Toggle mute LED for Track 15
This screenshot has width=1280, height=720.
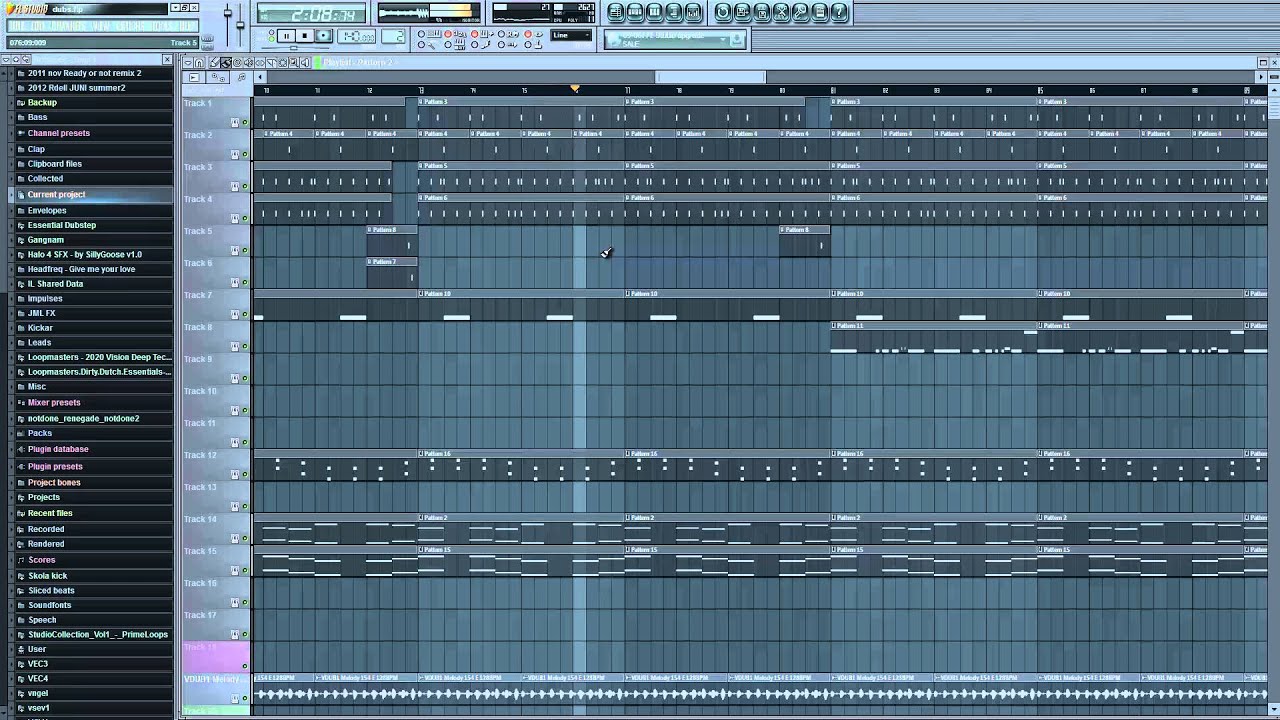click(x=245, y=570)
